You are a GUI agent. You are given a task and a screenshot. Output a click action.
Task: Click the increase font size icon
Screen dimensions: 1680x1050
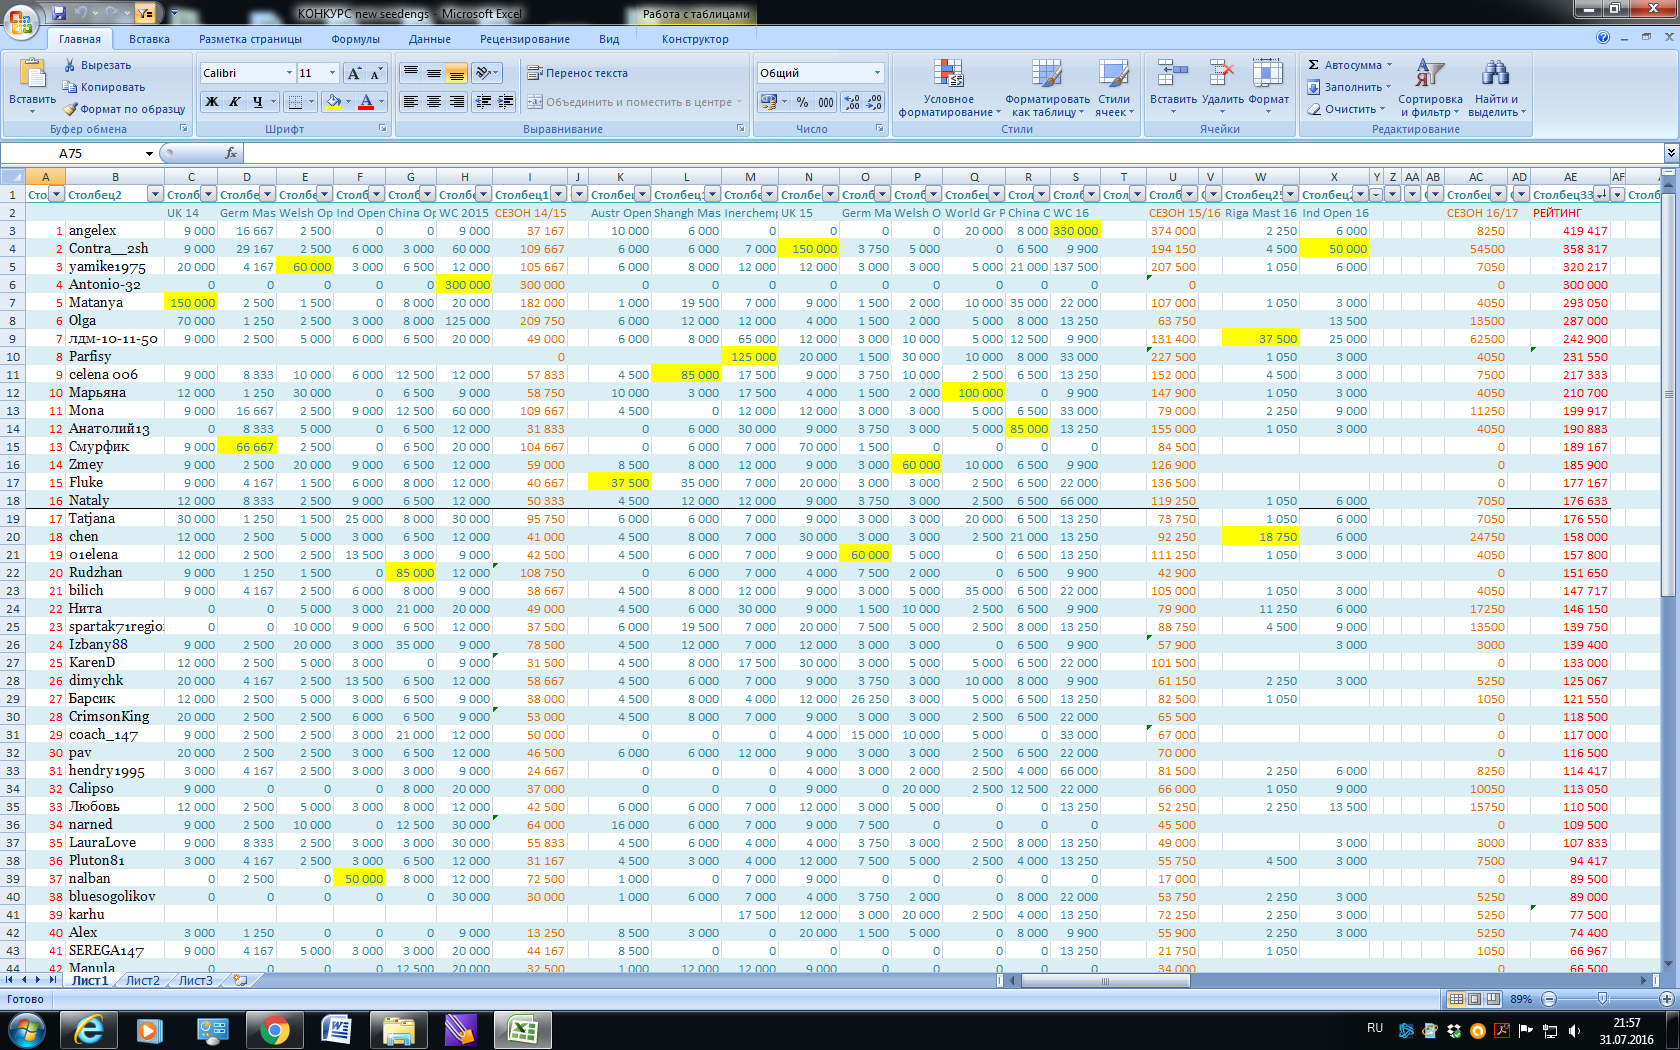coord(354,73)
